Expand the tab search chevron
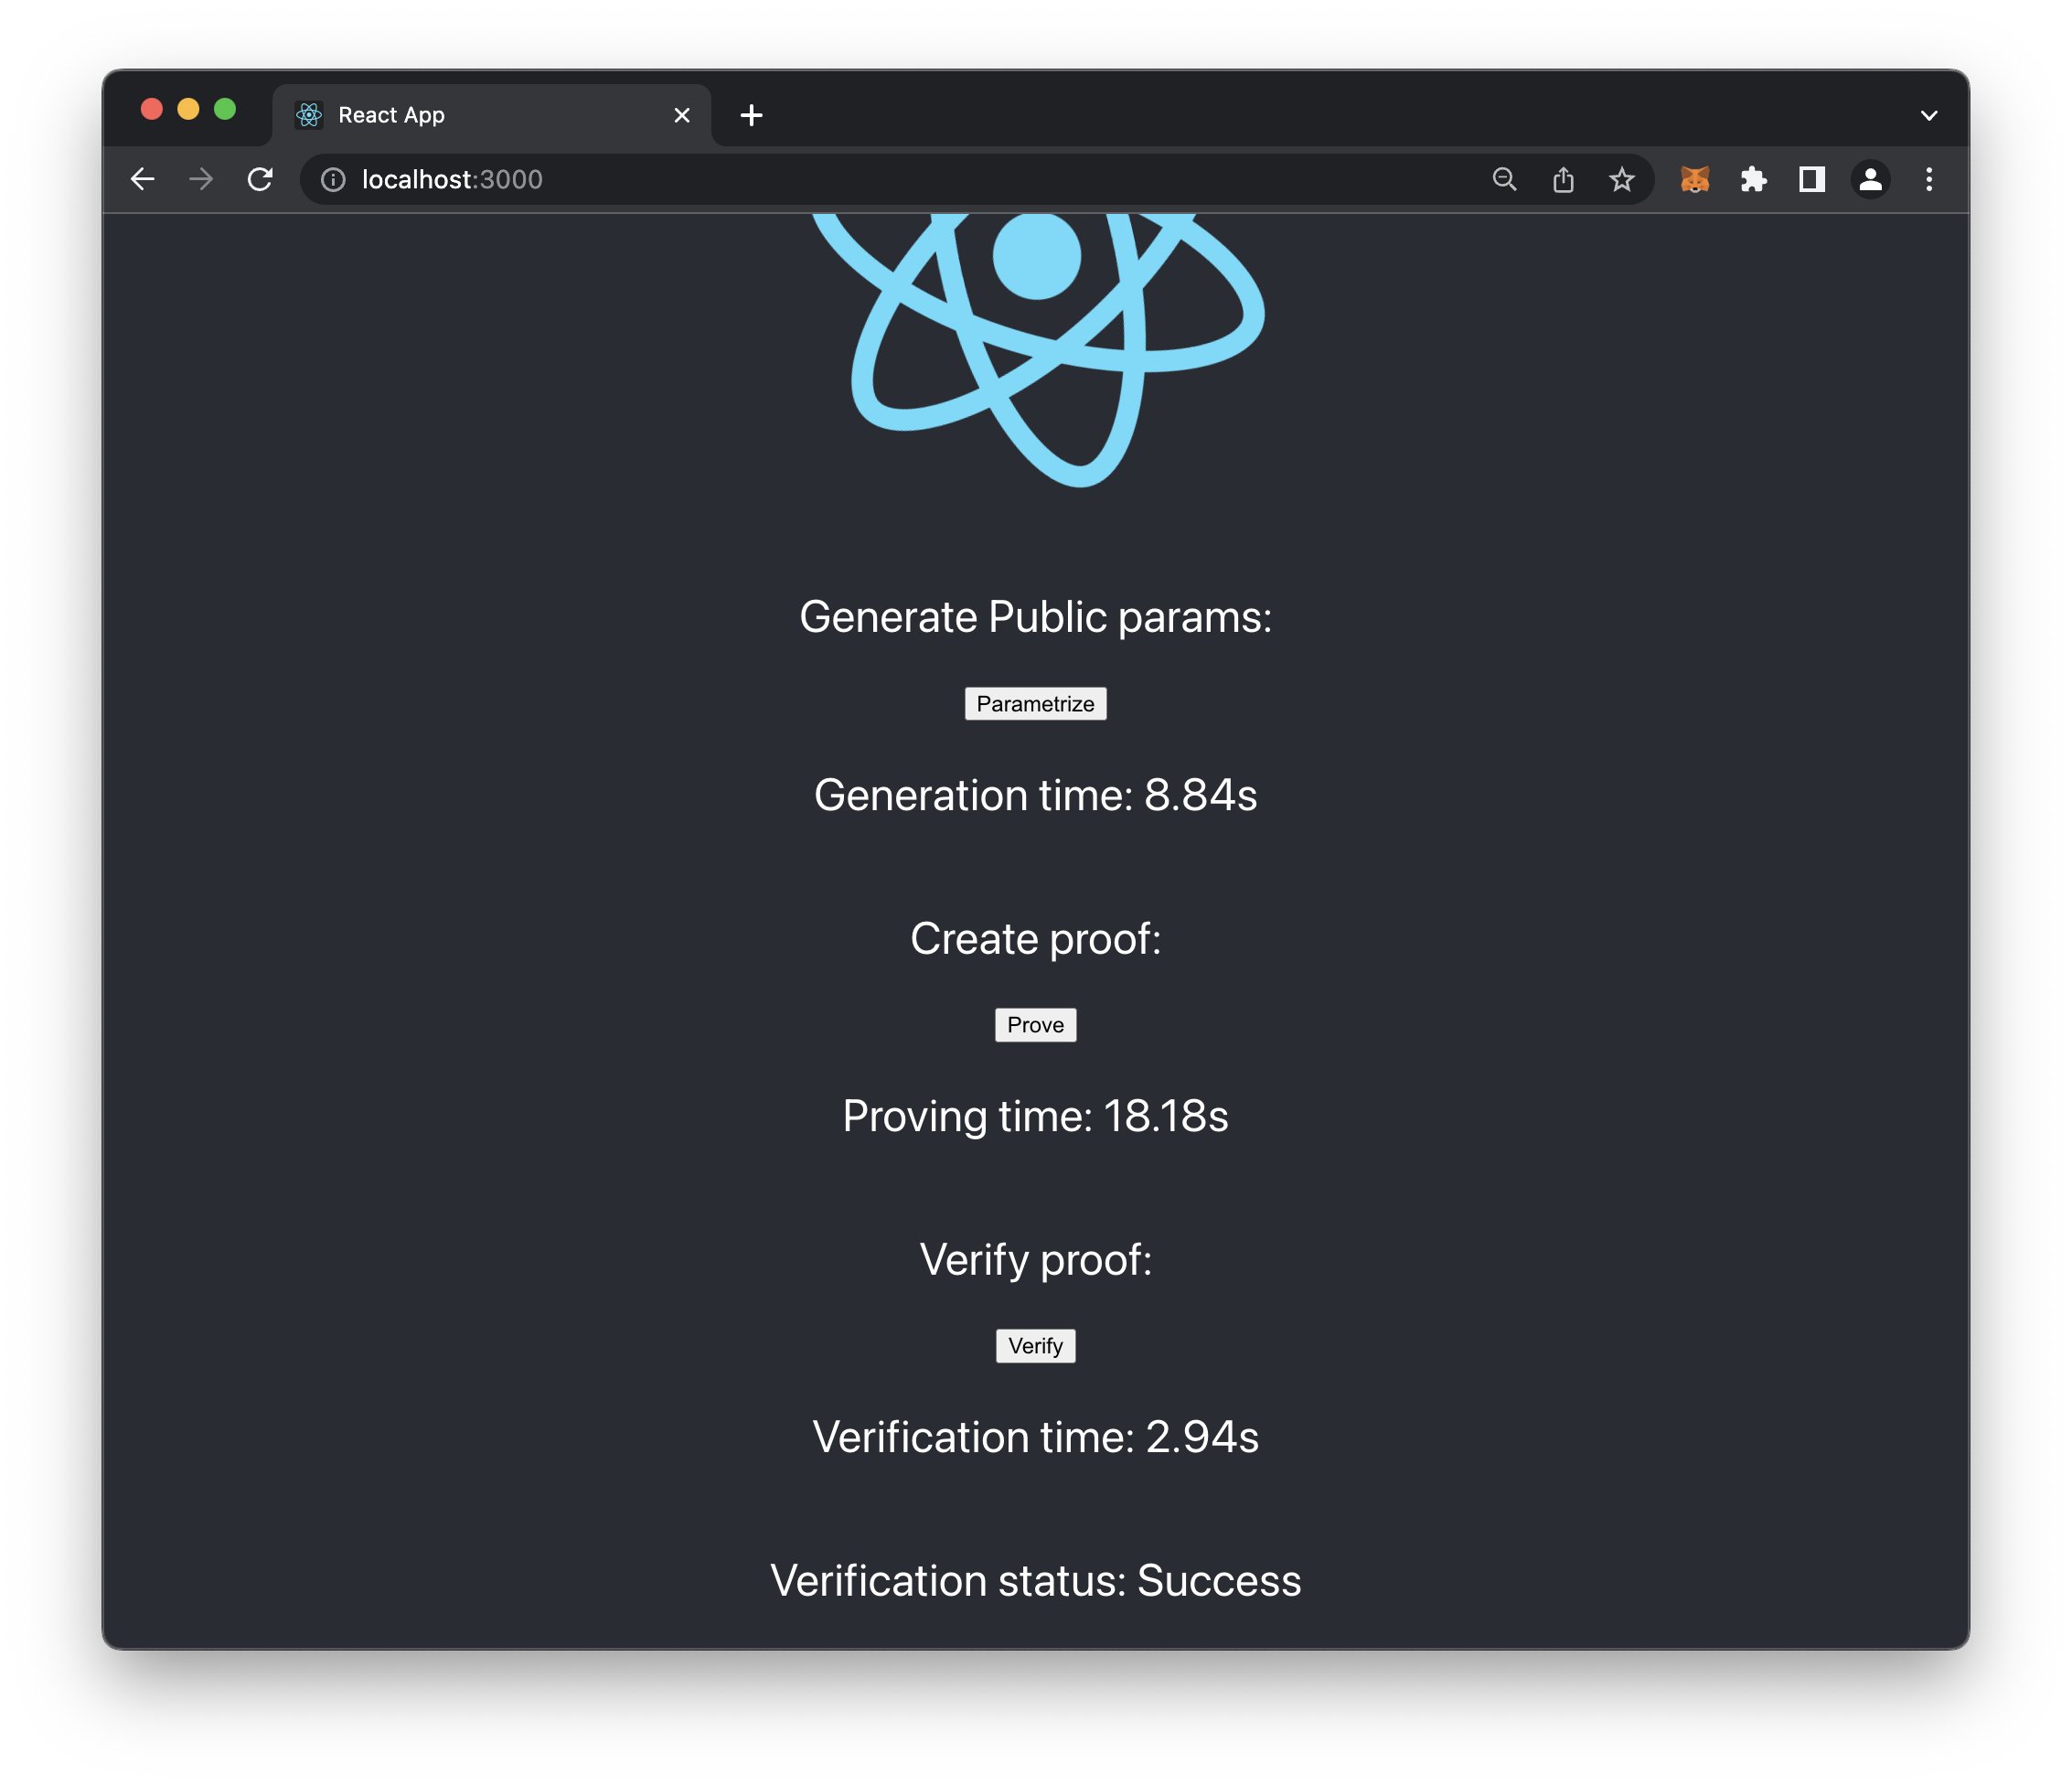The image size is (2072, 1785). click(x=1929, y=115)
